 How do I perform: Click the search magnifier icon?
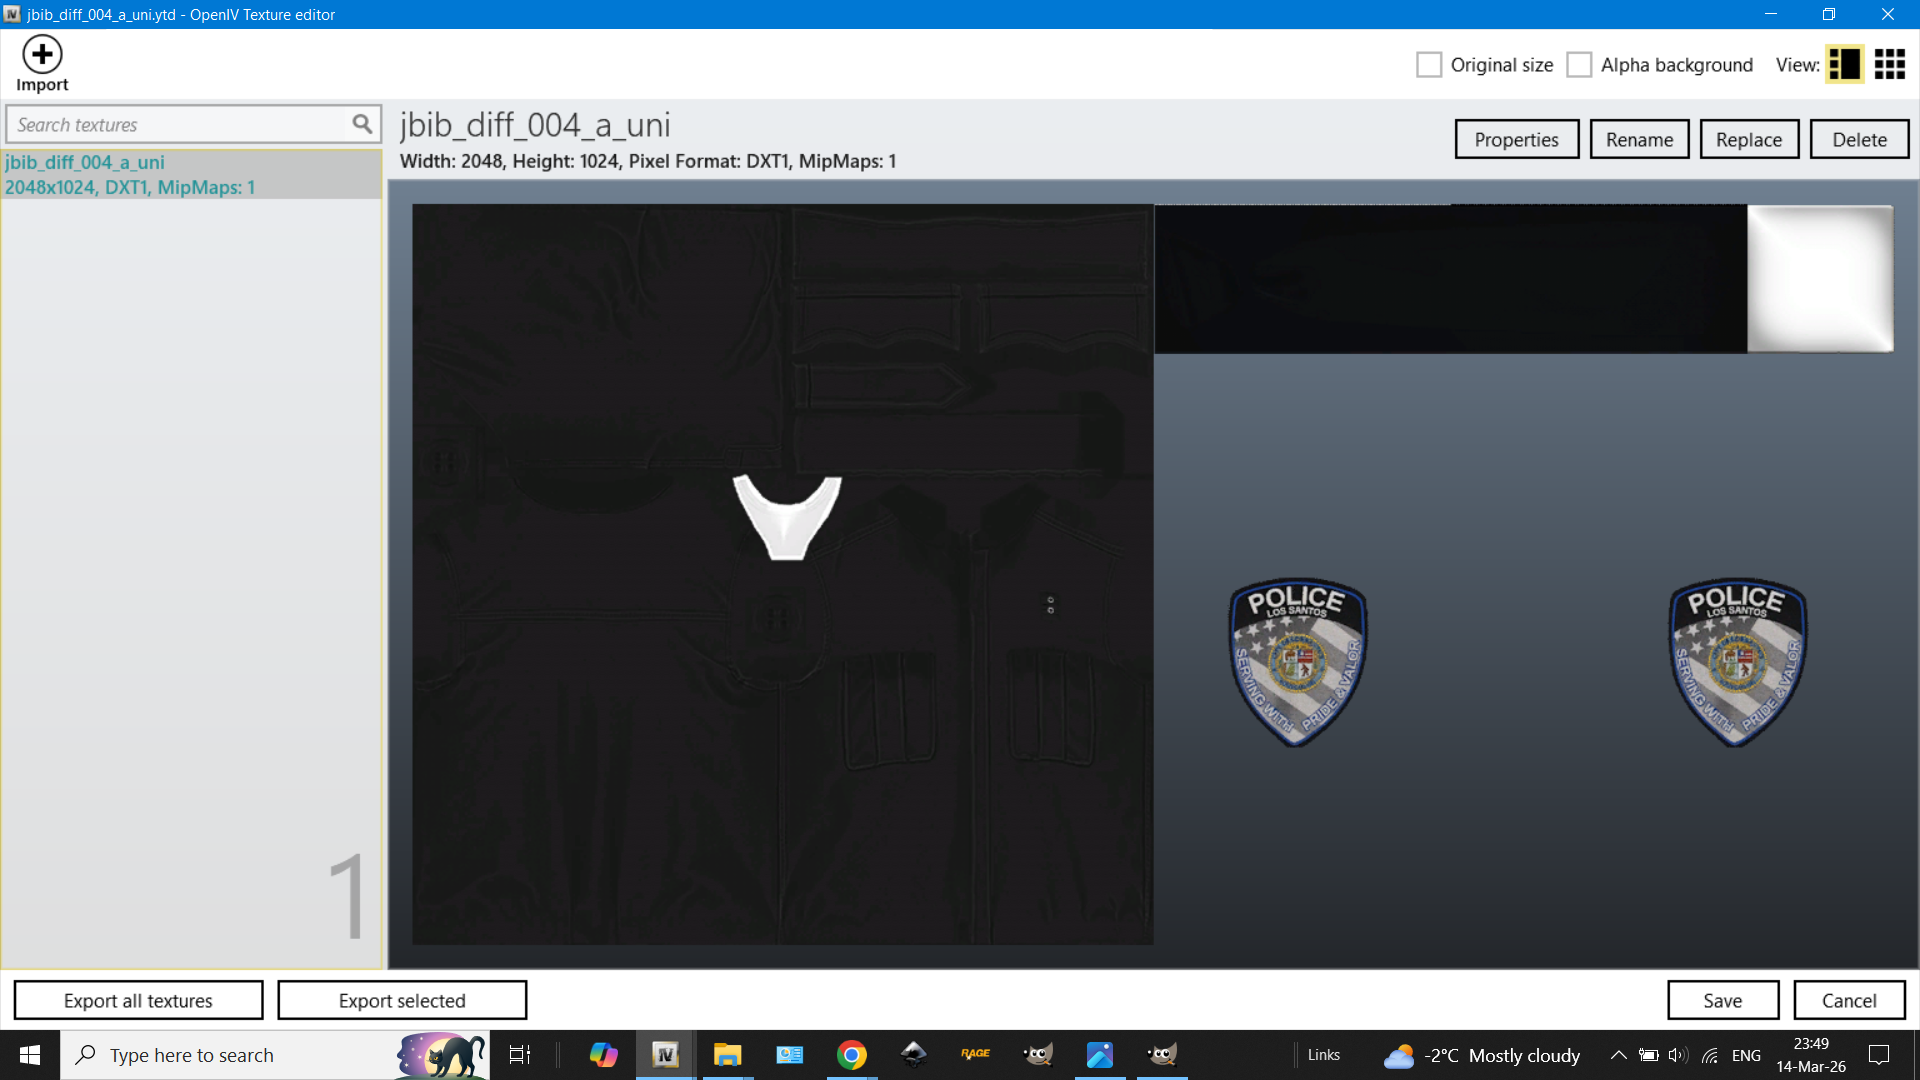point(361,124)
